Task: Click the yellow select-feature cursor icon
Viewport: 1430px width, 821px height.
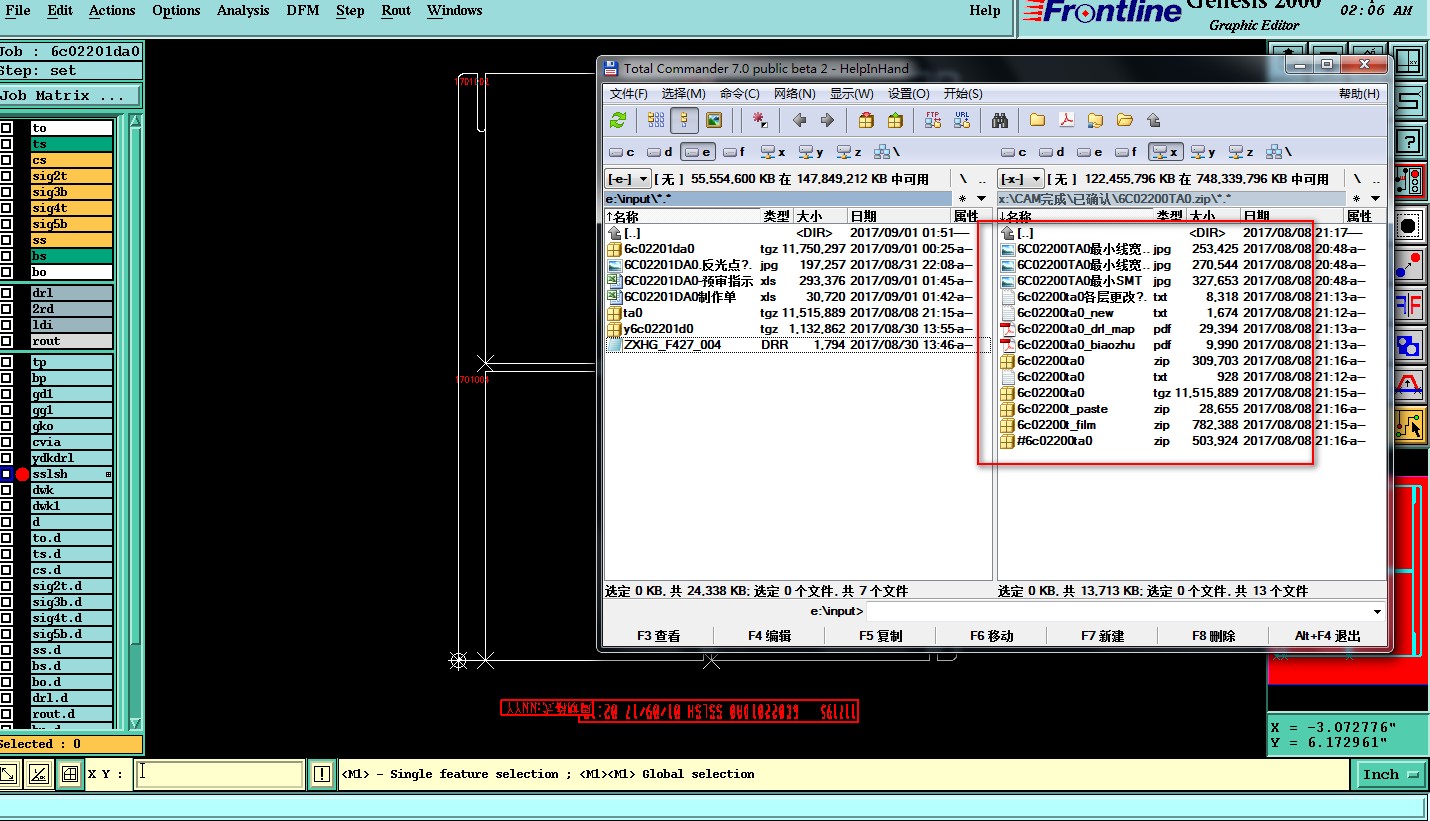Action: 1408,427
